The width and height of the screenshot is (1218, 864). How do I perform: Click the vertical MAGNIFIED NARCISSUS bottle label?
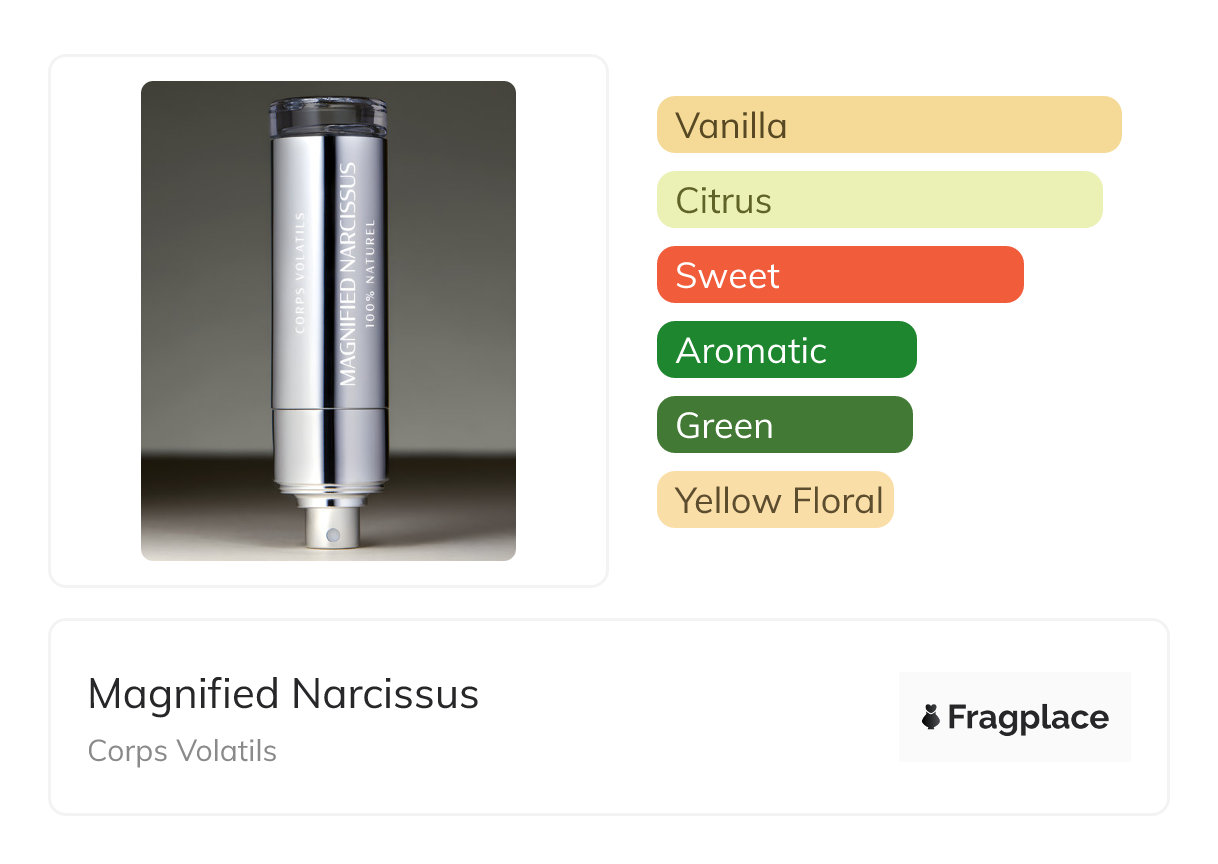[x=348, y=274]
